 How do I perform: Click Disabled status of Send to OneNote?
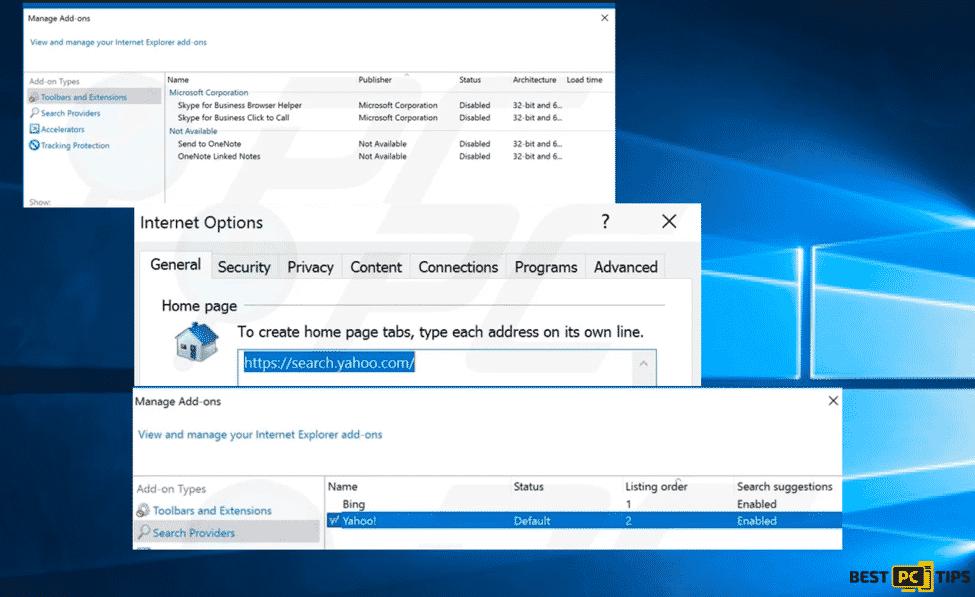[x=474, y=144]
